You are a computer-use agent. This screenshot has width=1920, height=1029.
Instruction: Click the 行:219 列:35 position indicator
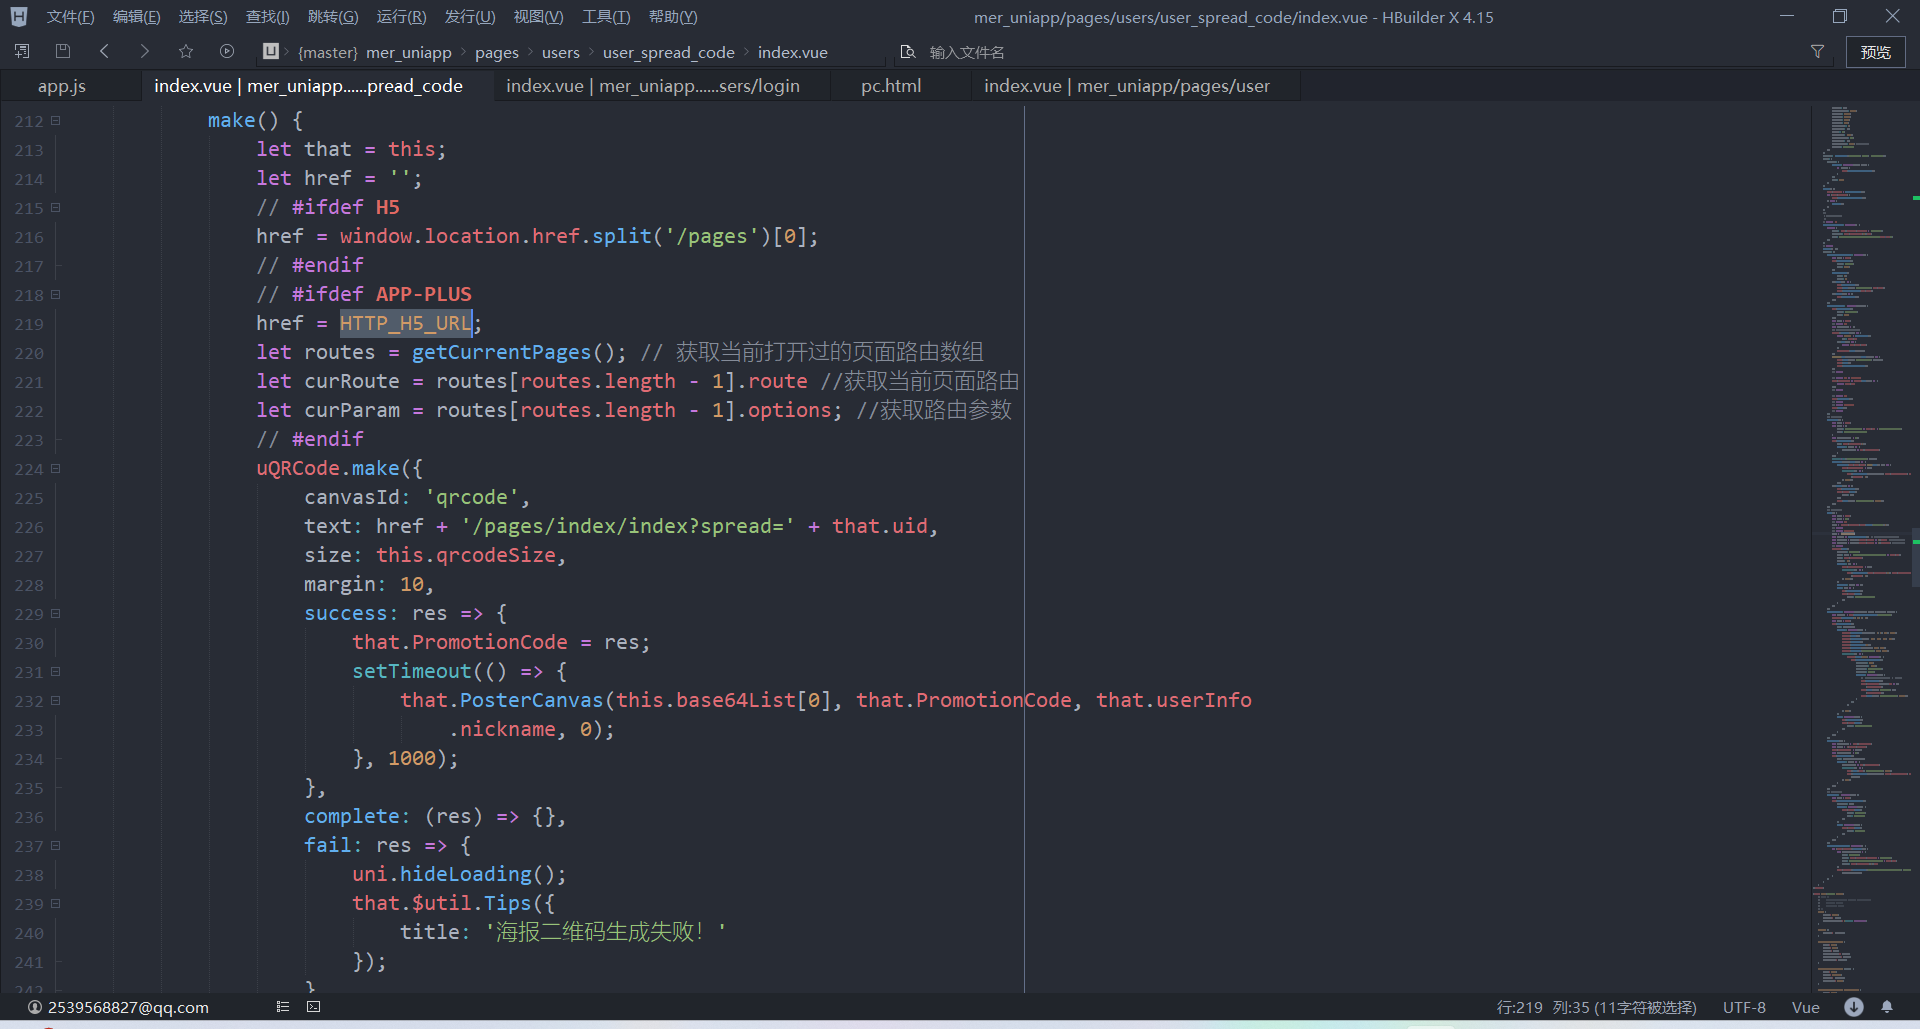tap(1596, 1007)
